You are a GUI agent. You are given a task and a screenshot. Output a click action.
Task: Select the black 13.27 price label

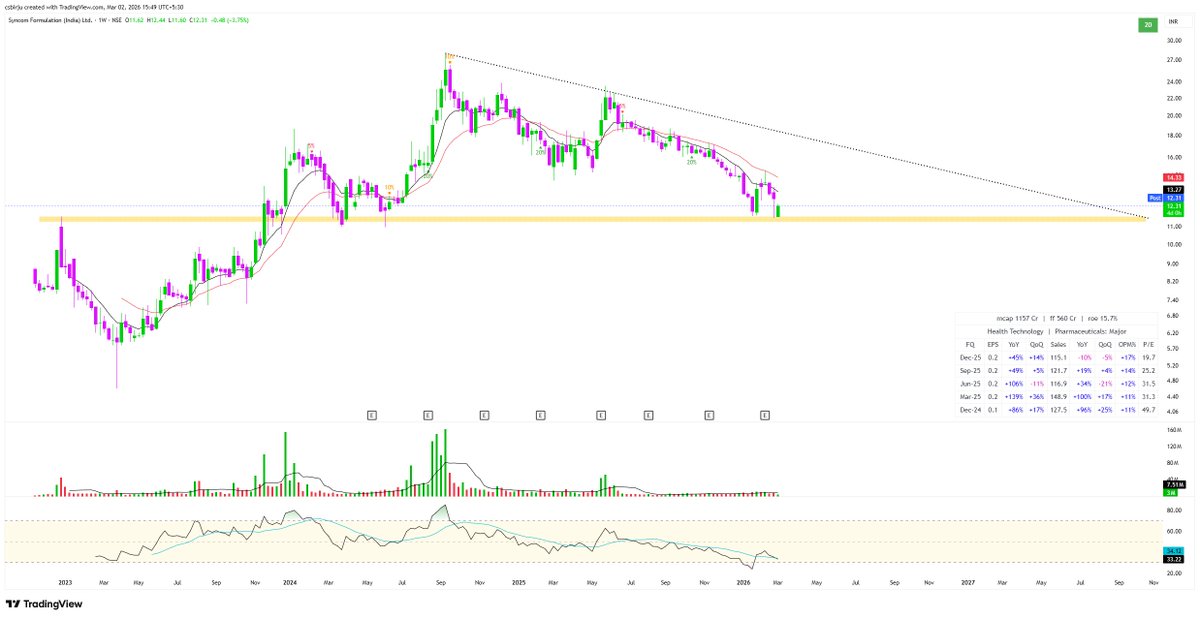(1173, 189)
